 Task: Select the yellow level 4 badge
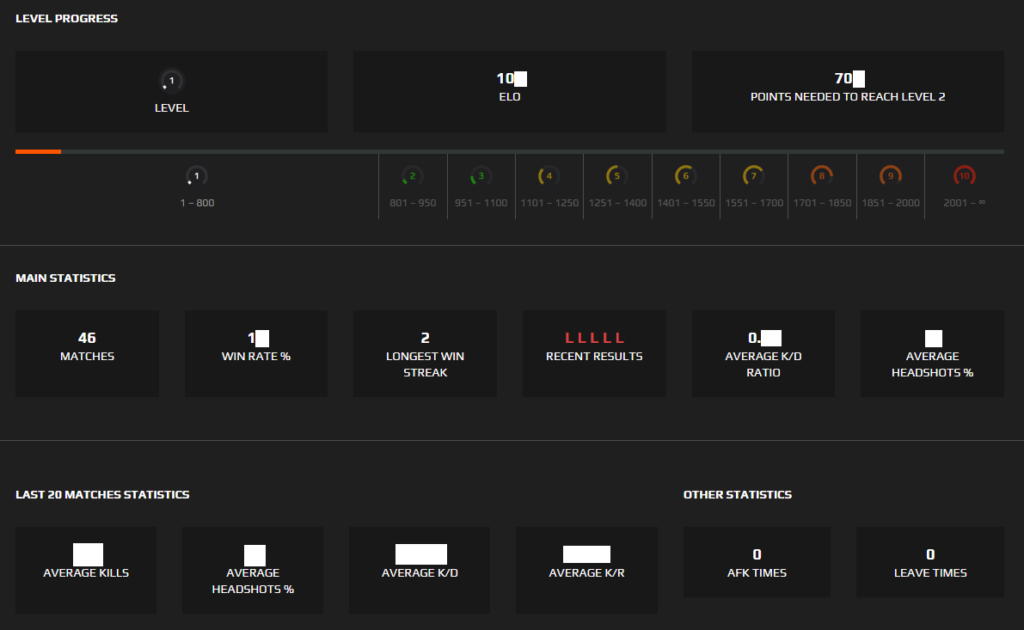[548, 175]
